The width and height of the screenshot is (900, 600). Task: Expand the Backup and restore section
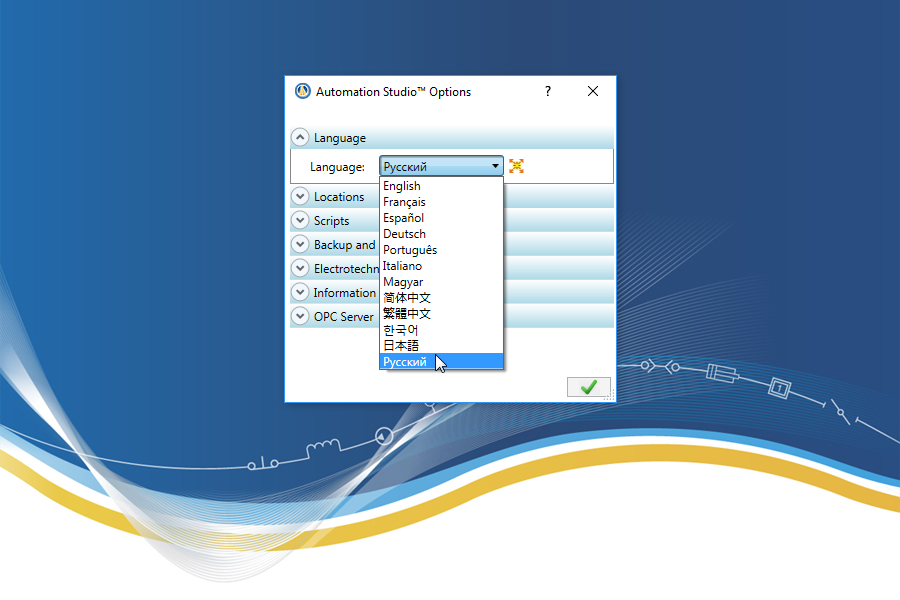(x=300, y=245)
